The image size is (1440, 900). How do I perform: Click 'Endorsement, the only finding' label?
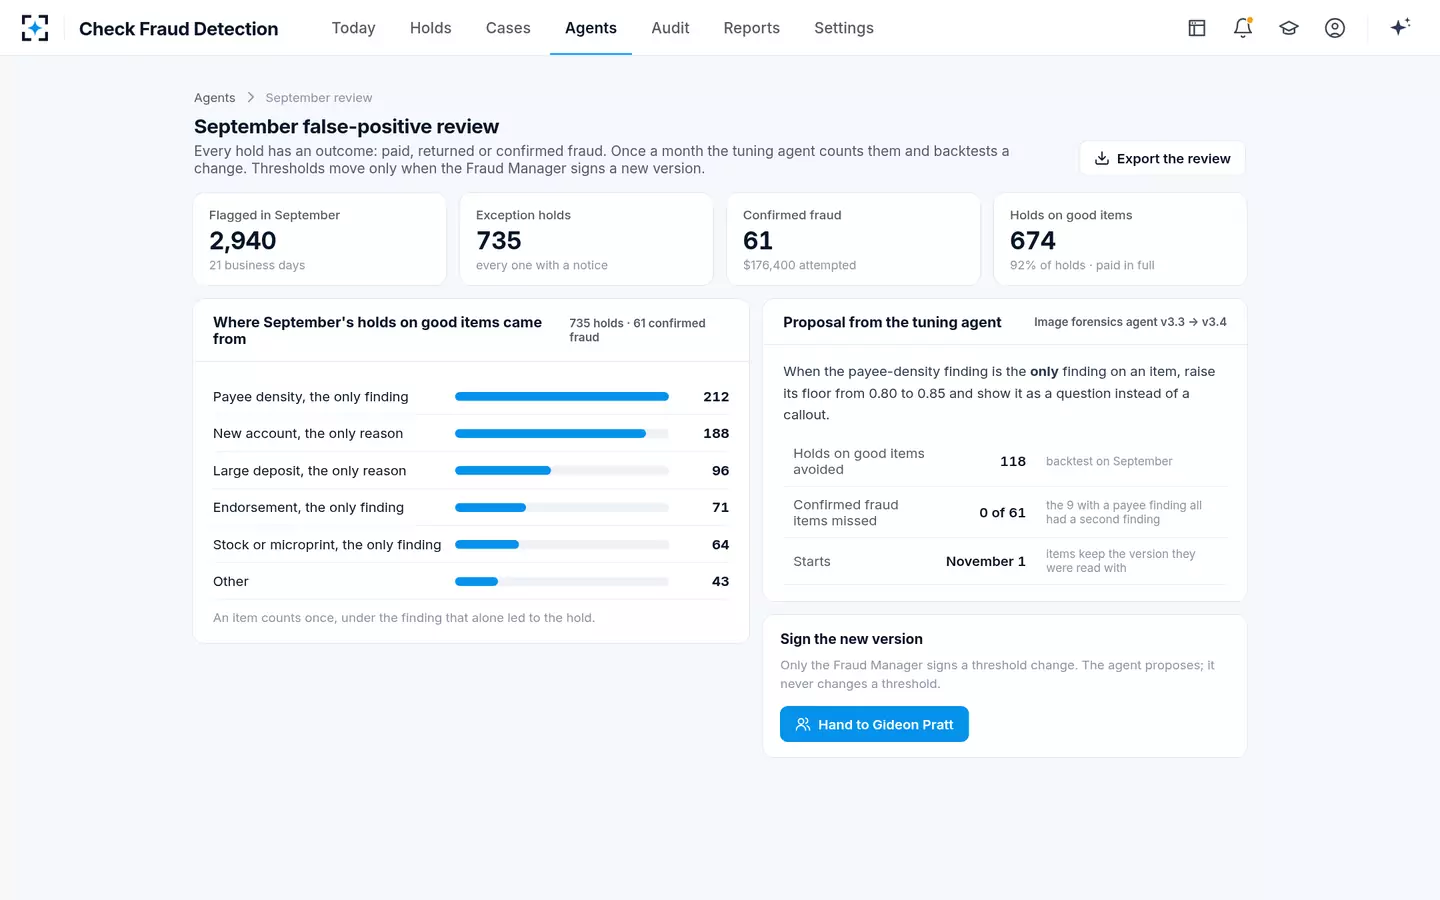pos(309,507)
